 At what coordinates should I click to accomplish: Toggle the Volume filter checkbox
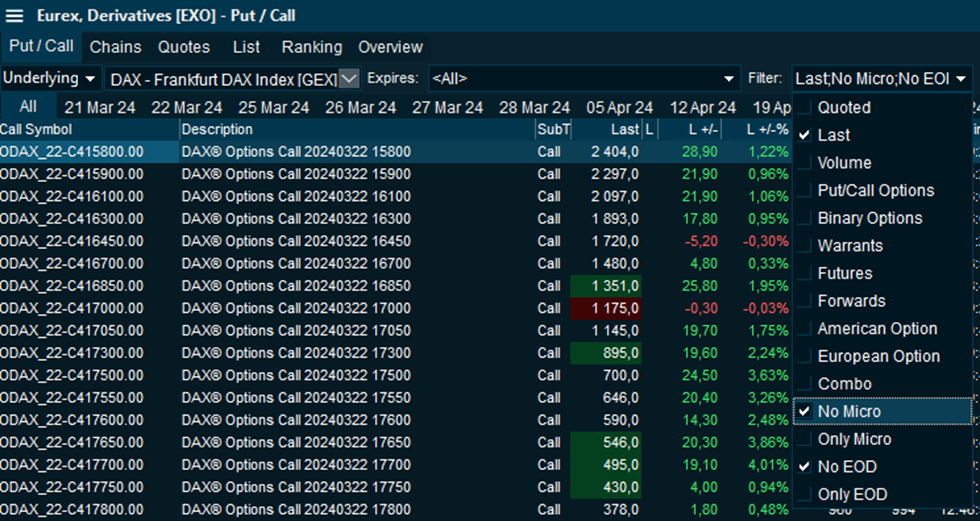pos(805,163)
